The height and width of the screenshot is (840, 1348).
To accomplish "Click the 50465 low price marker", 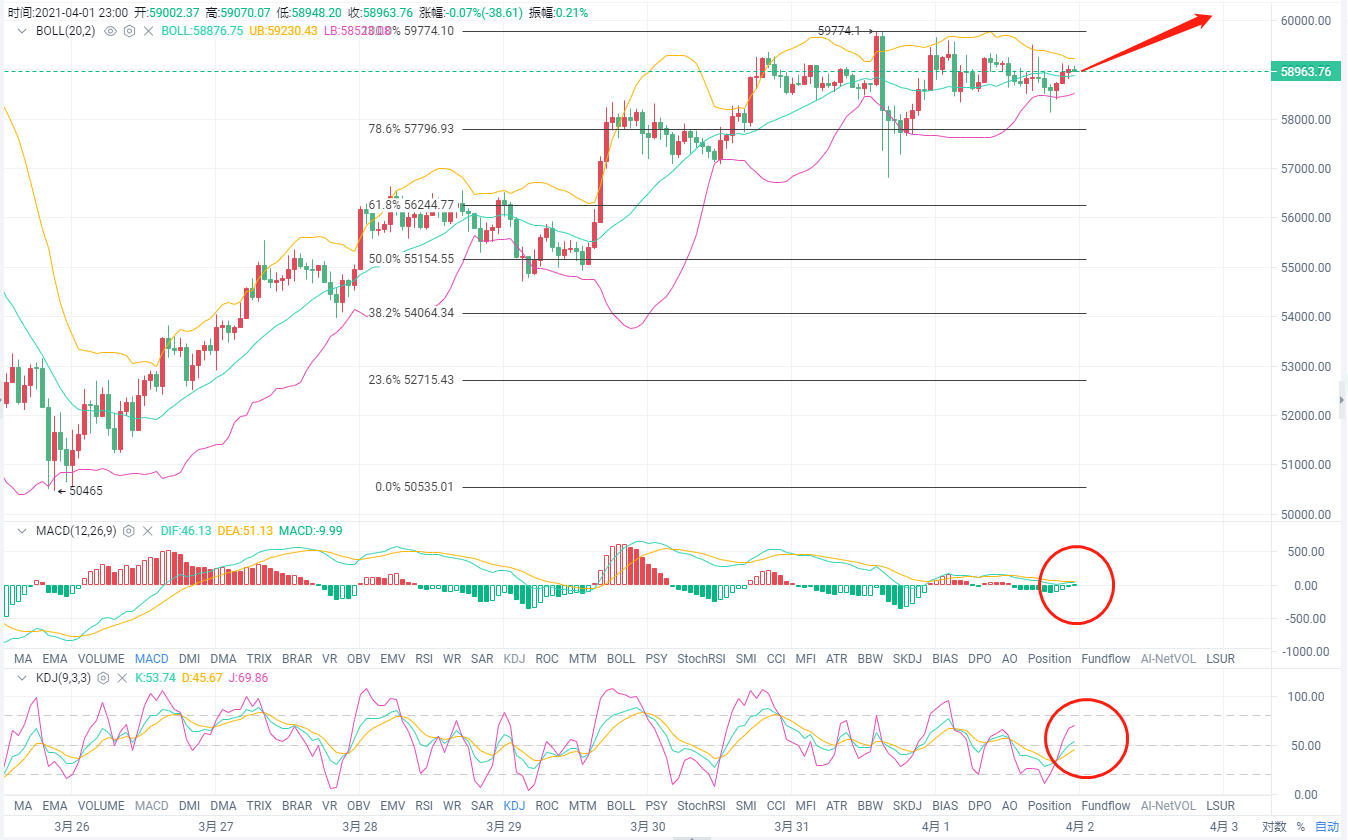I will [x=80, y=491].
